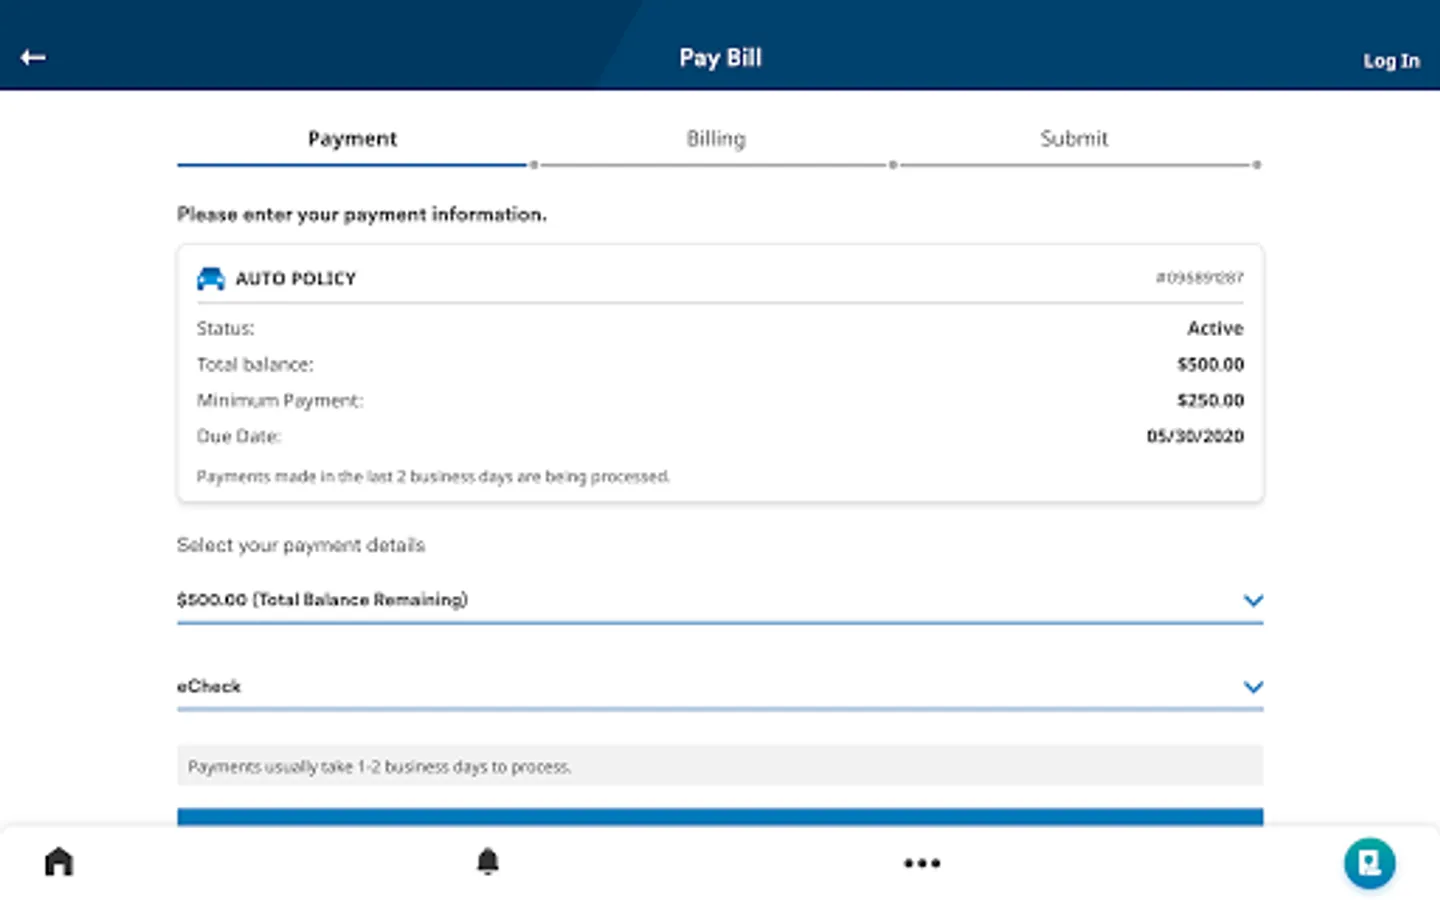Open notifications bell icon

pos(487,861)
